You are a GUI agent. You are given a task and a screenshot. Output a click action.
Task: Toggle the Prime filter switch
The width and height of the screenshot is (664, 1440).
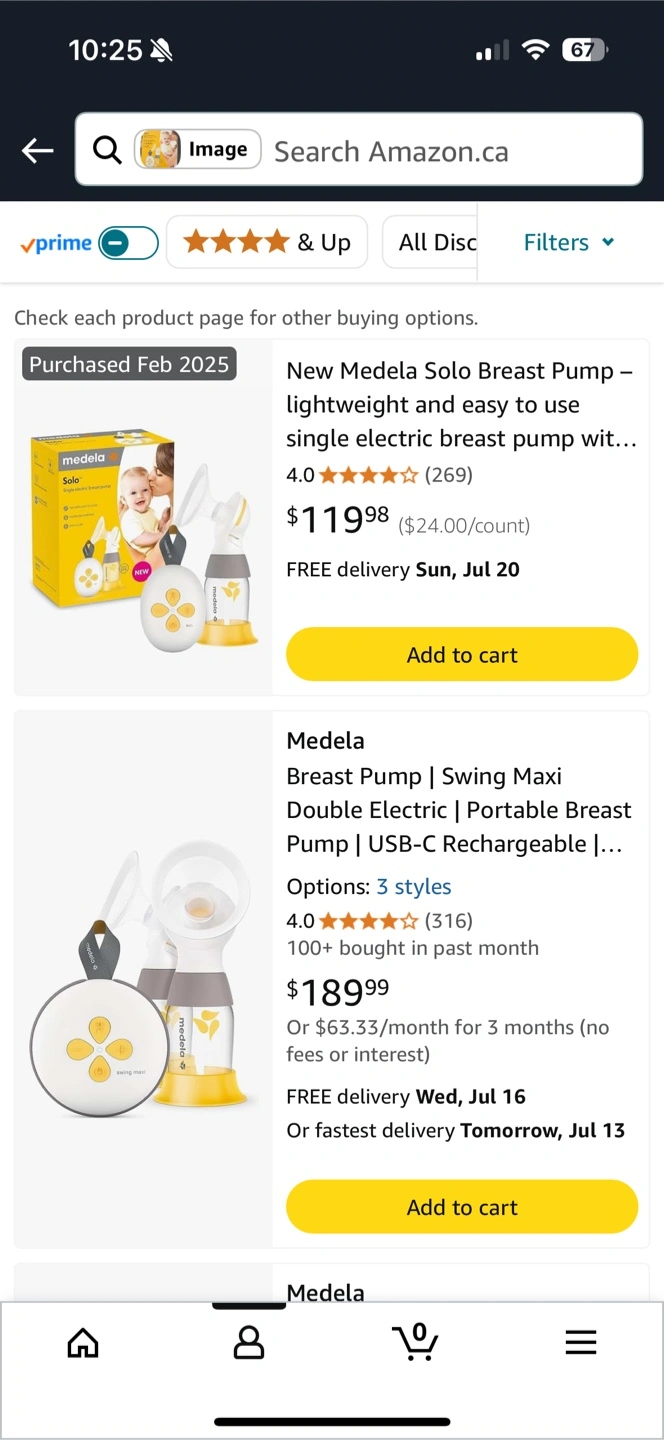128,243
